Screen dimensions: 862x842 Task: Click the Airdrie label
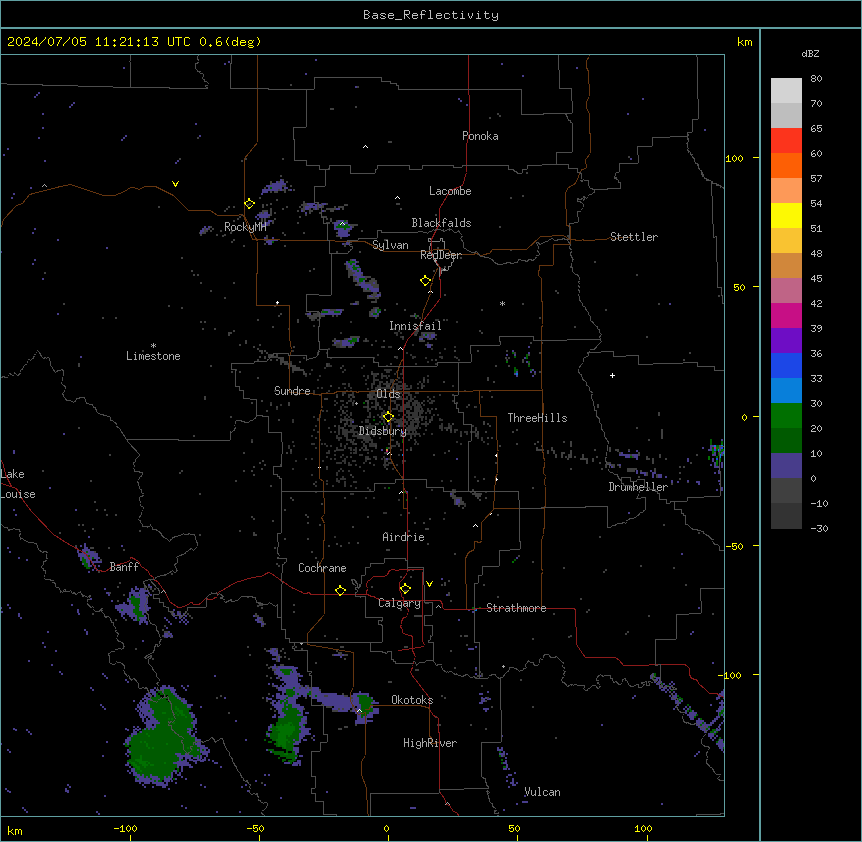pyautogui.click(x=404, y=537)
